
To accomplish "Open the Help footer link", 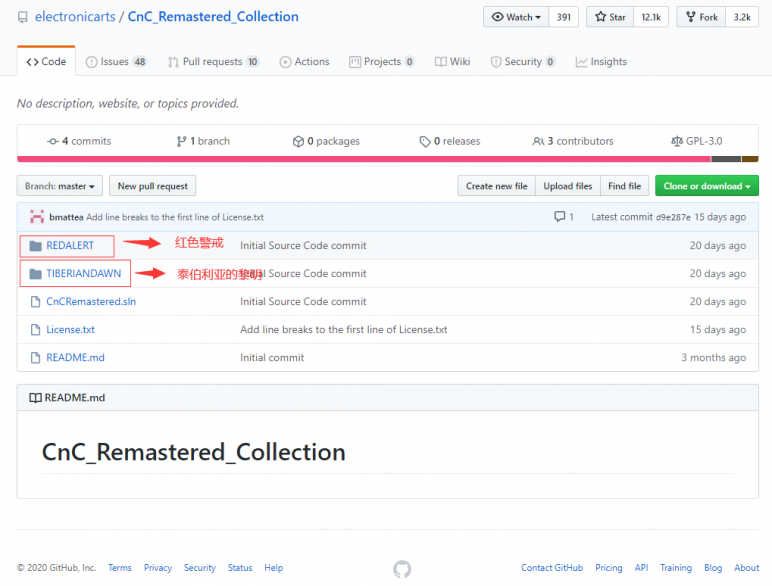I will coord(274,568).
